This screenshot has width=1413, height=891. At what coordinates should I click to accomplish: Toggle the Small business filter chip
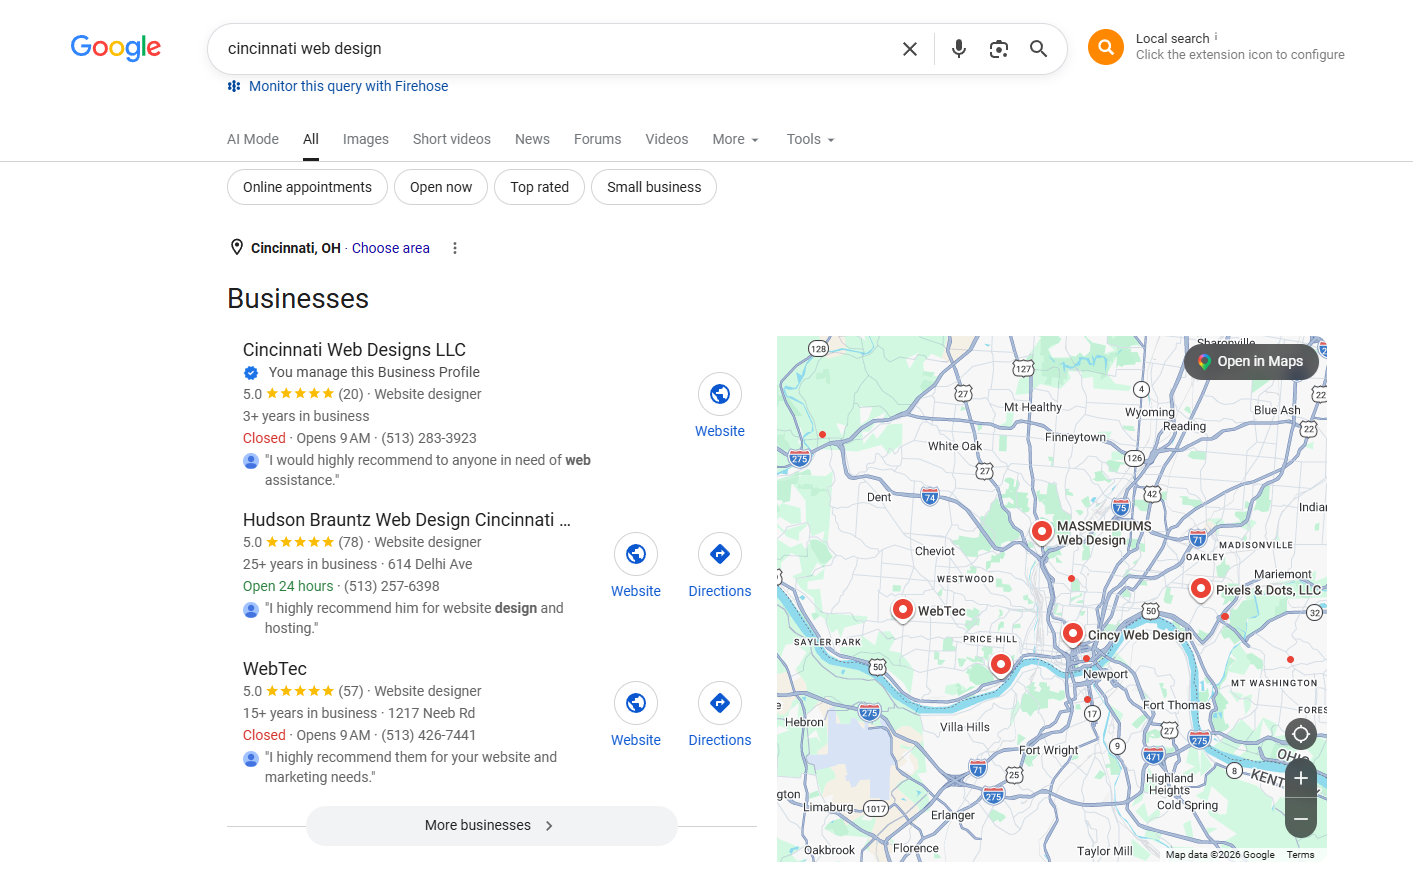point(654,187)
